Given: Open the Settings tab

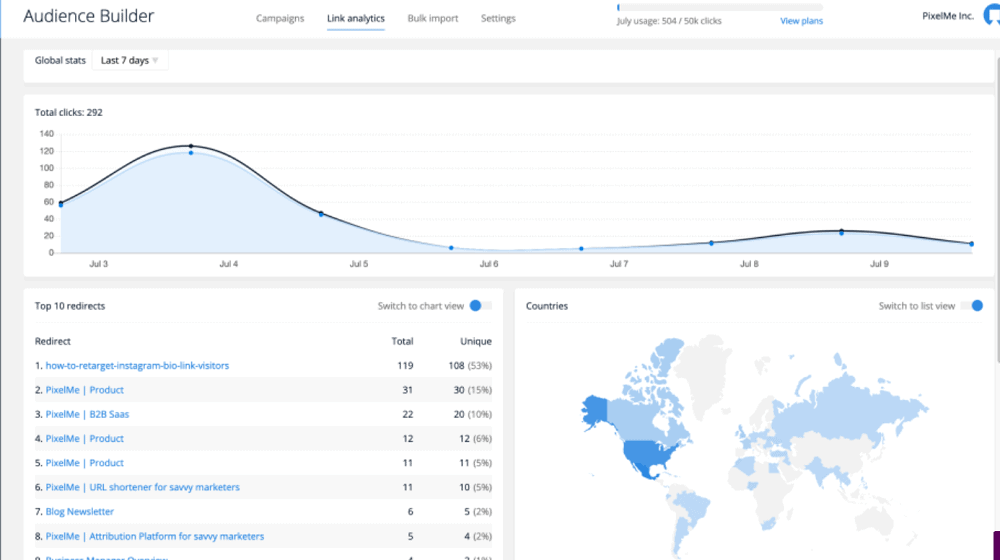Looking at the screenshot, I should click(498, 18).
